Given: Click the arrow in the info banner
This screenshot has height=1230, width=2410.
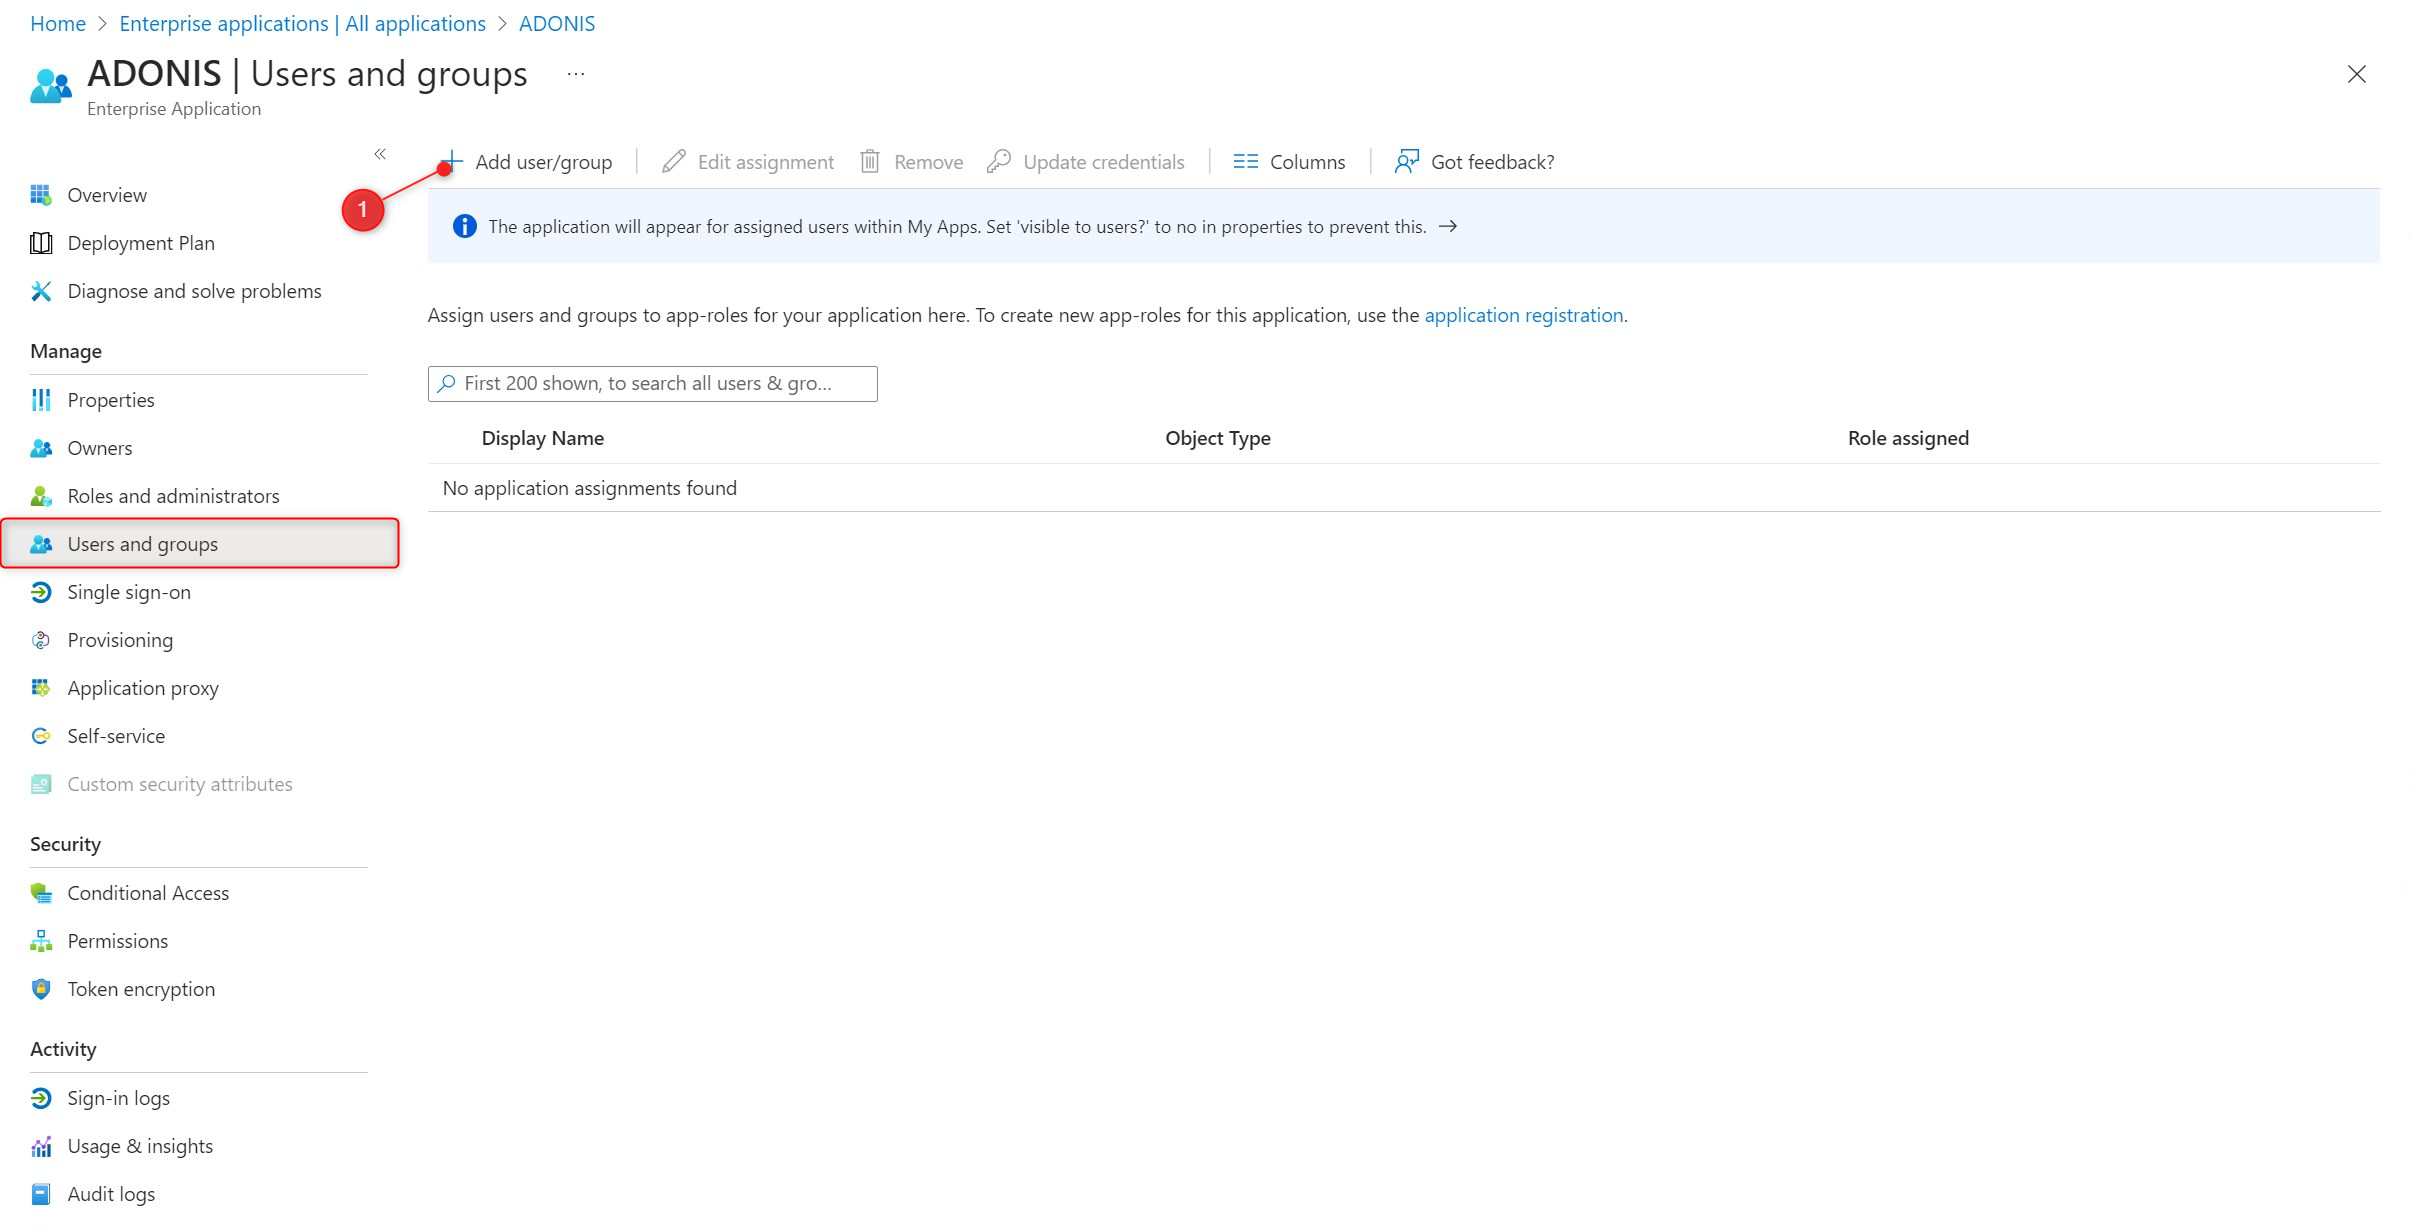Looking at the screenshot, I should coord(1447,226).
